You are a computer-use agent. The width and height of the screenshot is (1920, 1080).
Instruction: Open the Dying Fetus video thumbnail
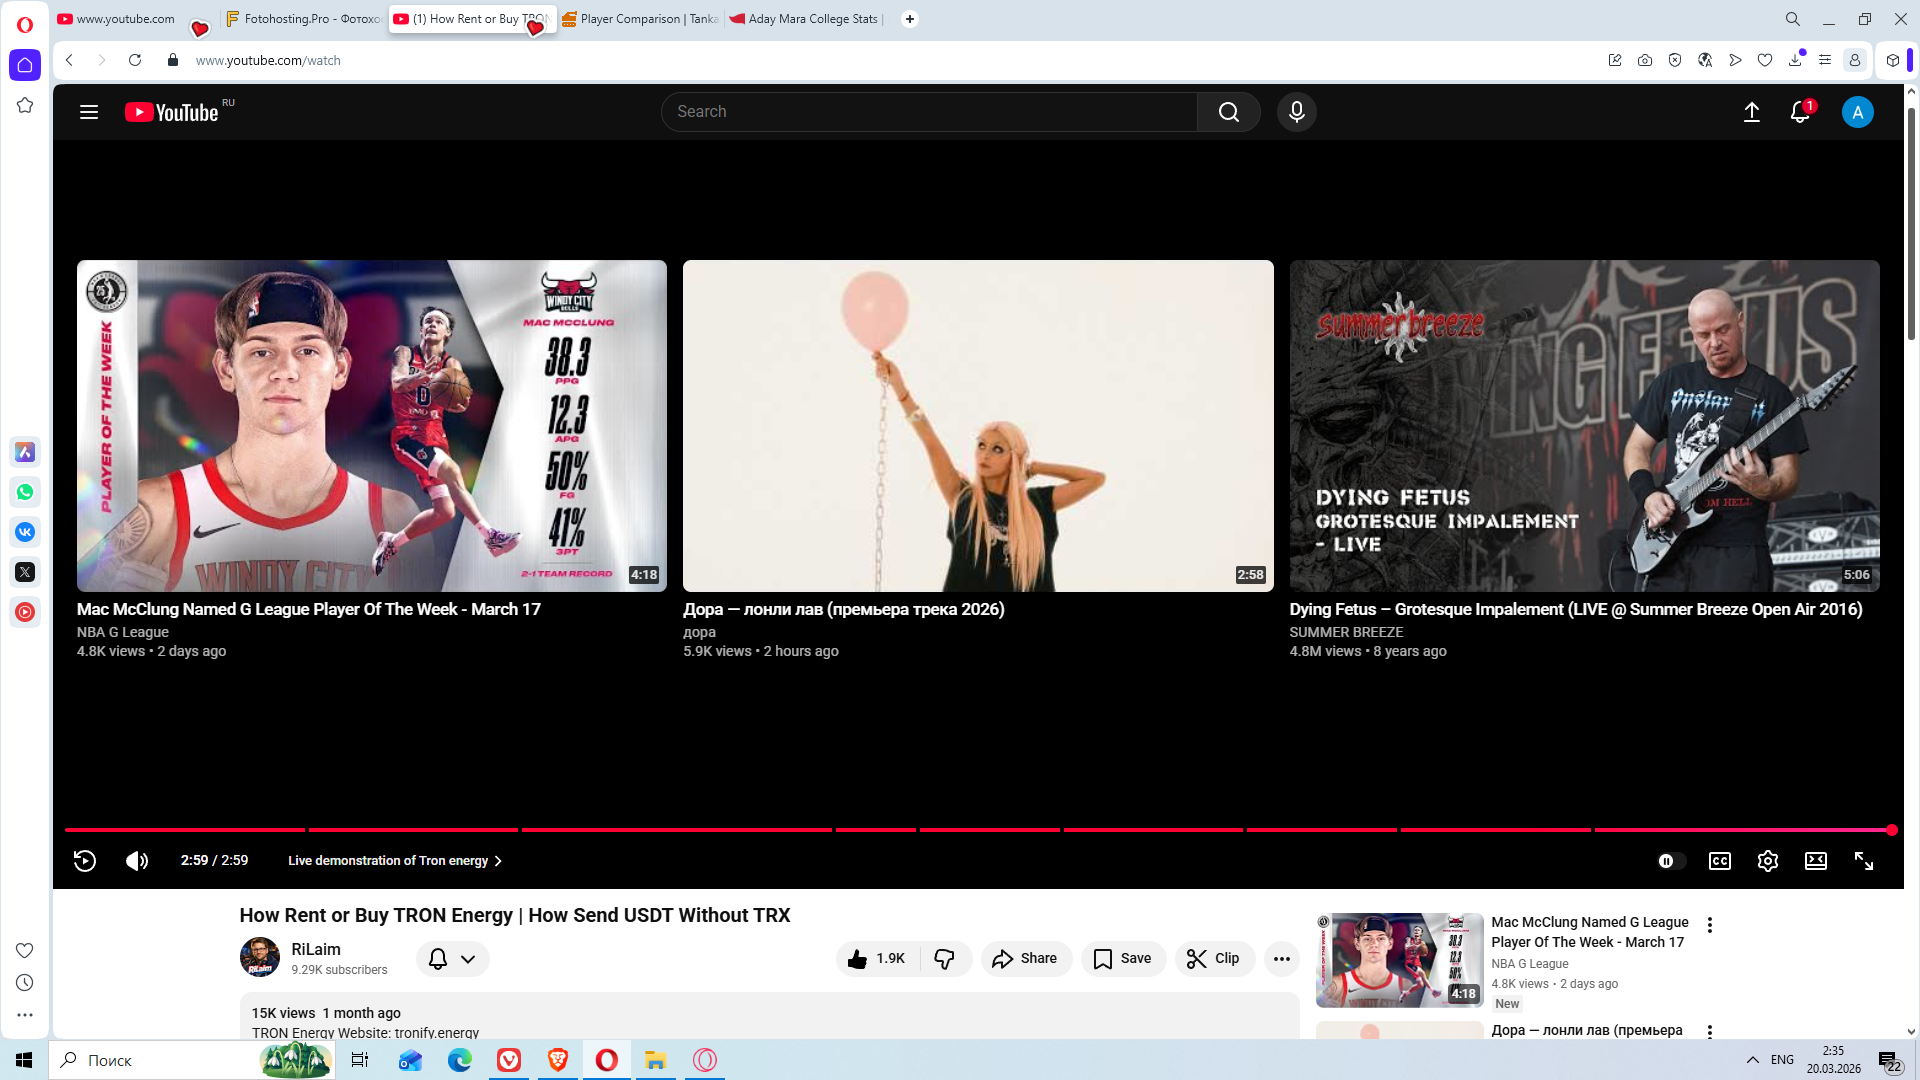[x=1584, y=426]
